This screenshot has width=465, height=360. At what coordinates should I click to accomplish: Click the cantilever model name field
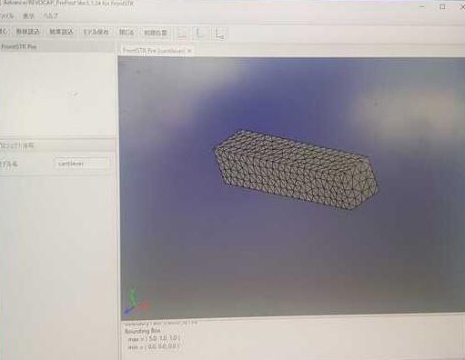(x=82, y=164)
